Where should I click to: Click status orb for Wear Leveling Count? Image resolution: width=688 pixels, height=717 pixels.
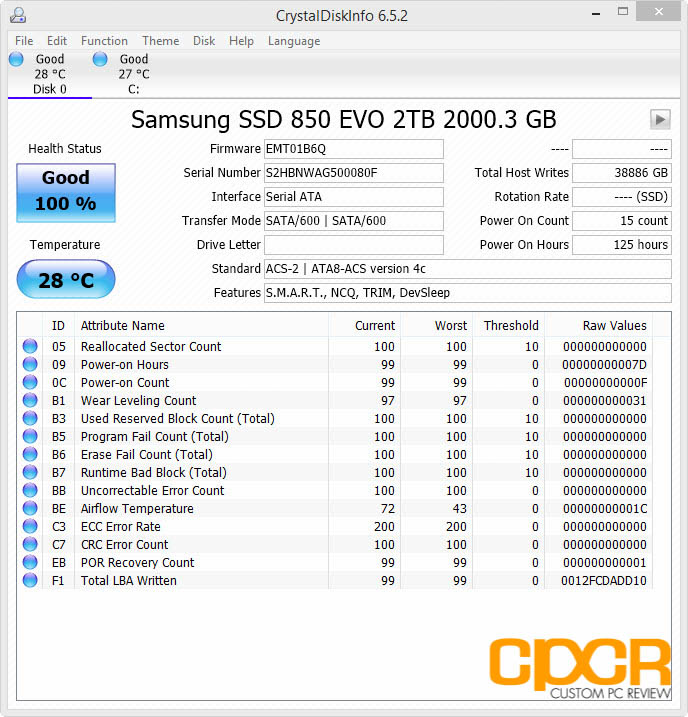point(30,400)
